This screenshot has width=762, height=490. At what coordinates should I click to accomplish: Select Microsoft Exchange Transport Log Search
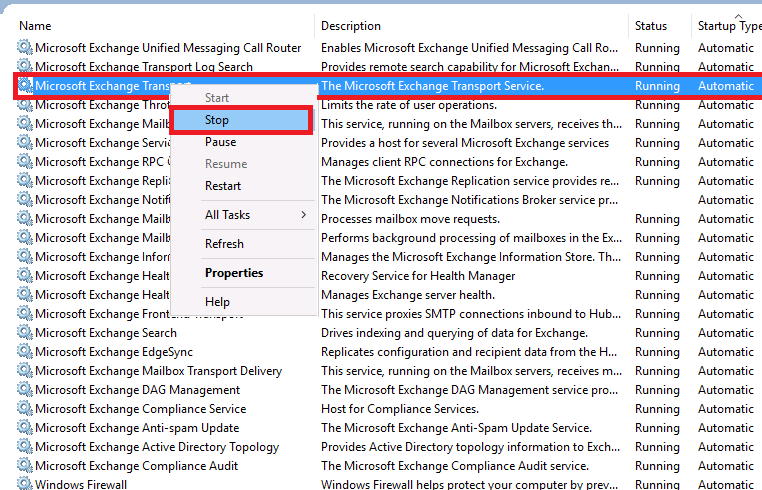(x=144, y=67)
